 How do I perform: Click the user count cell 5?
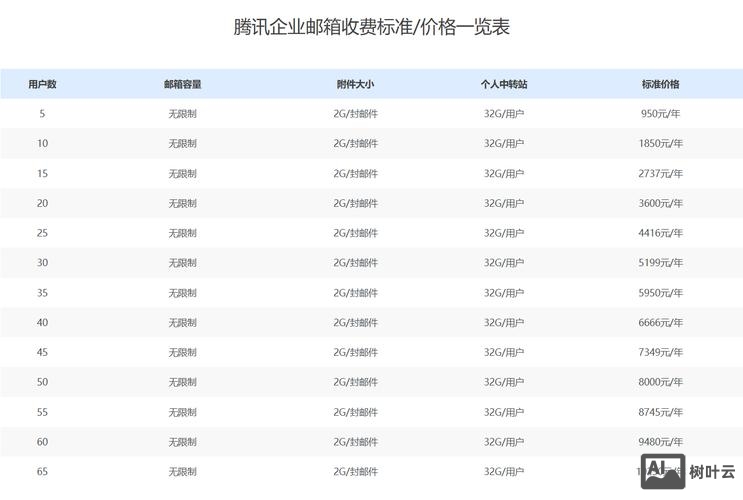(x=42, y=114)
